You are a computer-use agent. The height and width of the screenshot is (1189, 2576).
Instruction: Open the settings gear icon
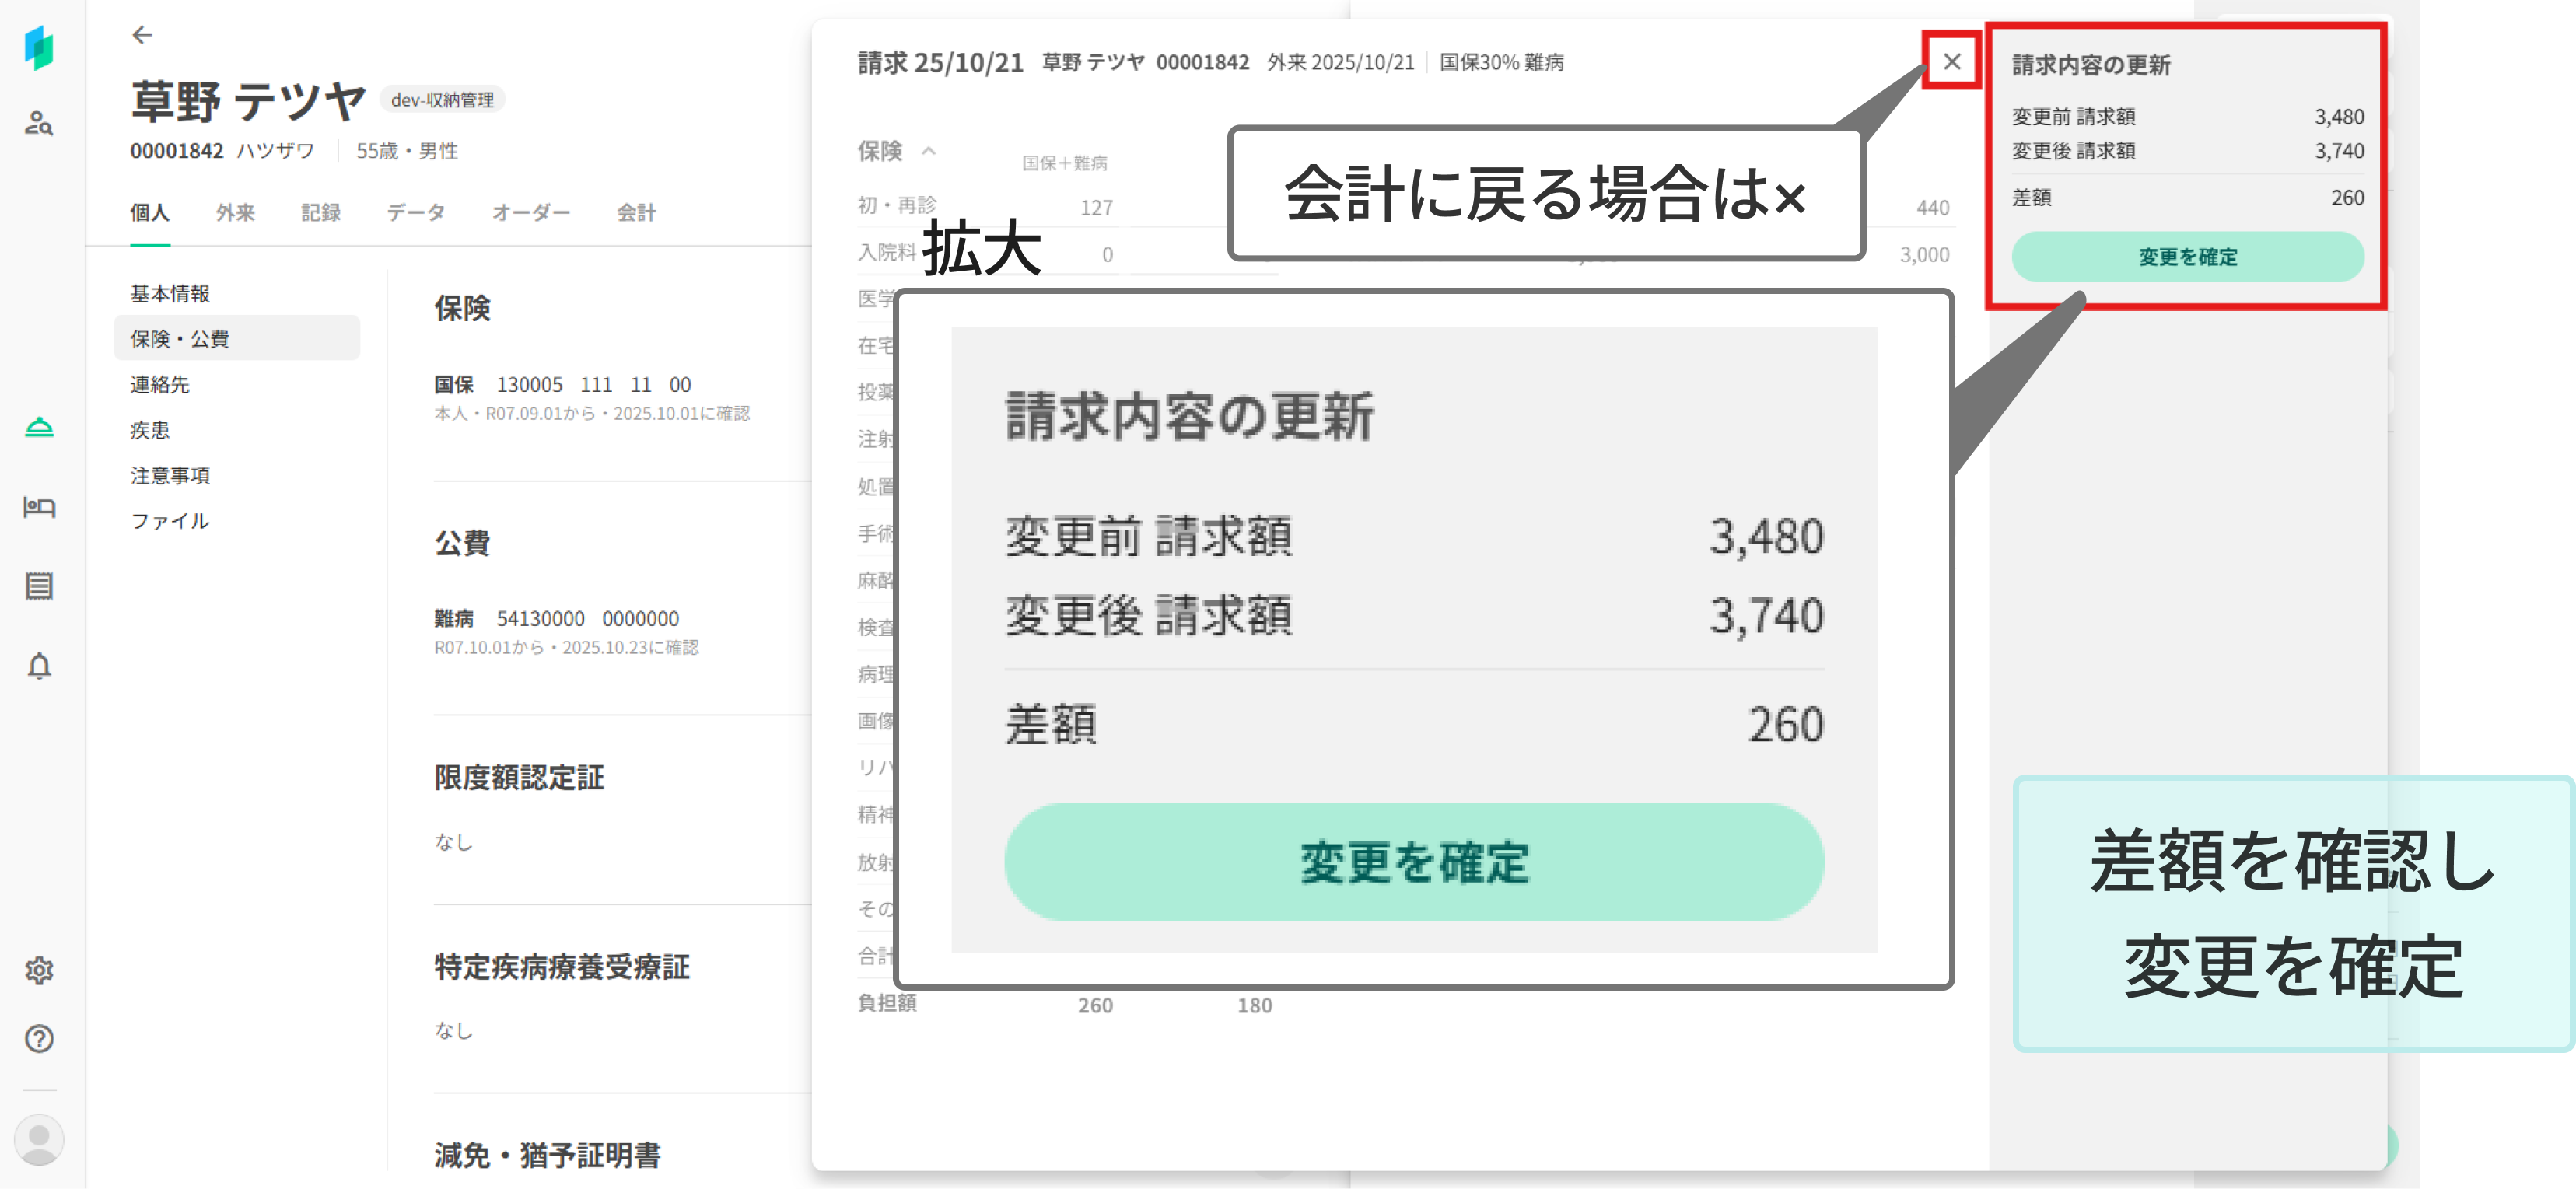coord(39,970)
